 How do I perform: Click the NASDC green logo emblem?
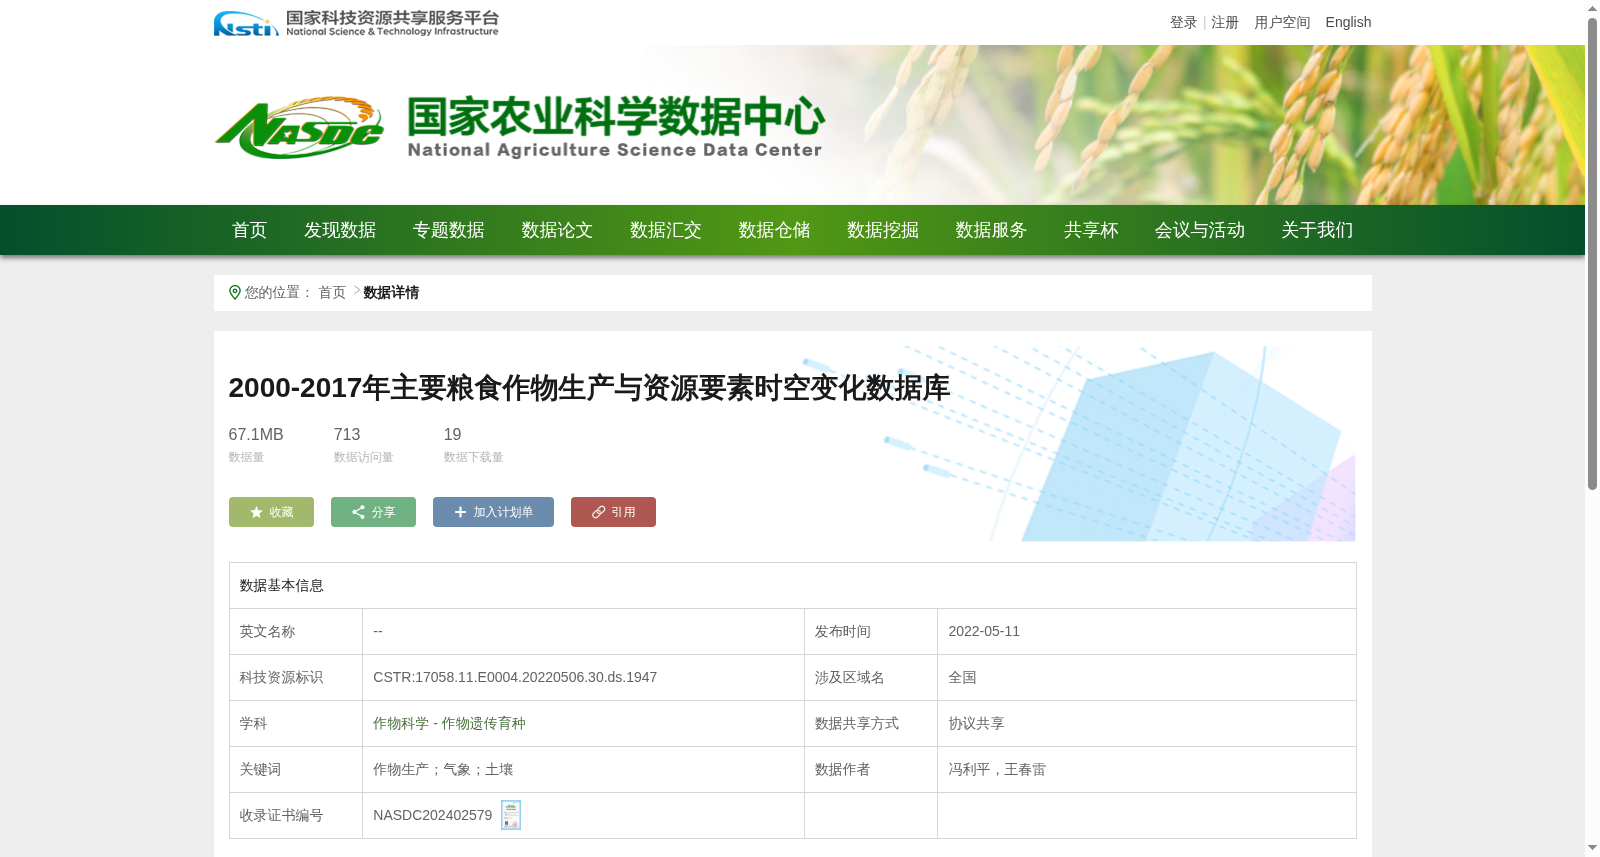299,128
